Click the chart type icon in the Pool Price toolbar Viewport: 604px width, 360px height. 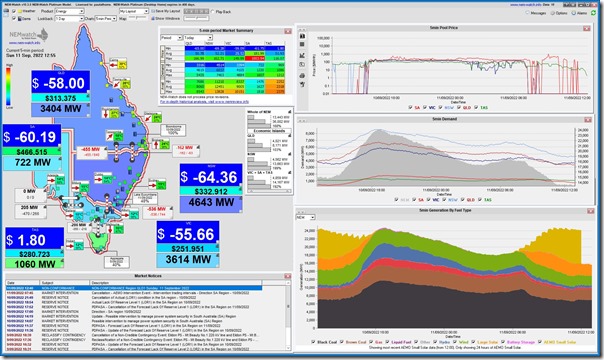pos(302,55)
